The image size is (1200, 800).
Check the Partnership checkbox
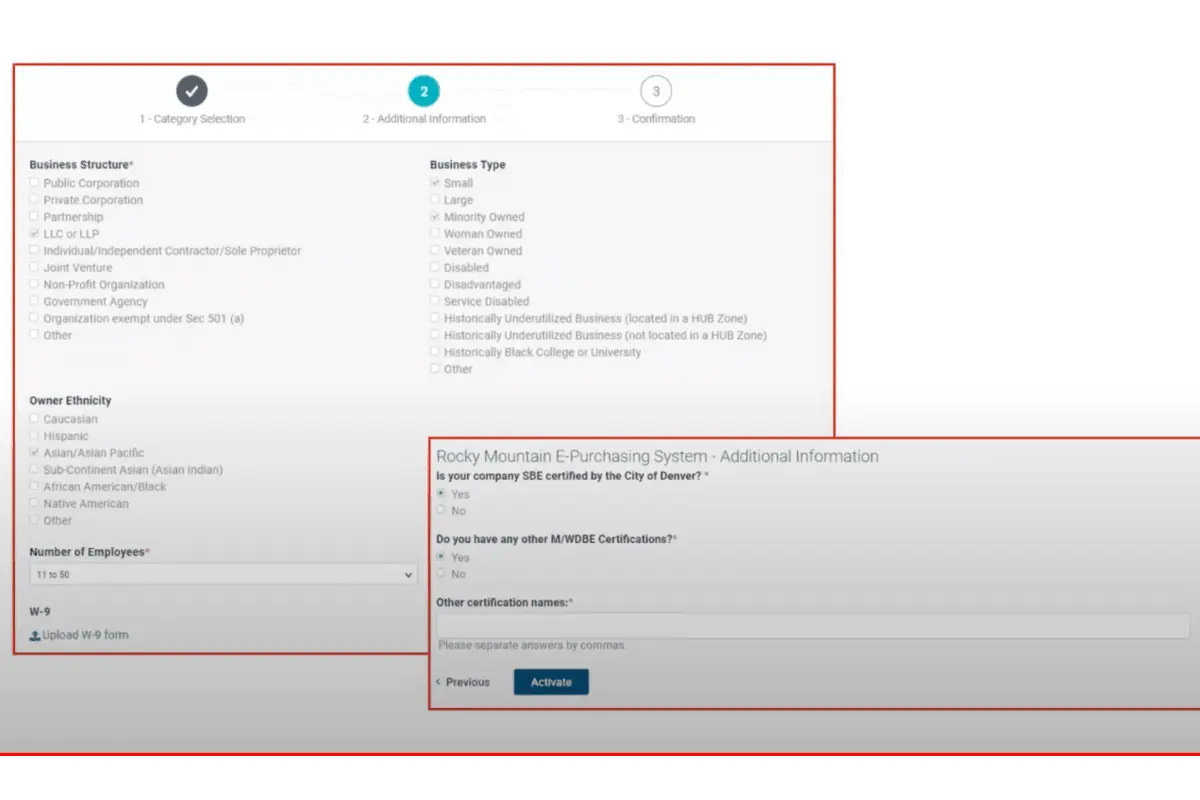[35, 217]
